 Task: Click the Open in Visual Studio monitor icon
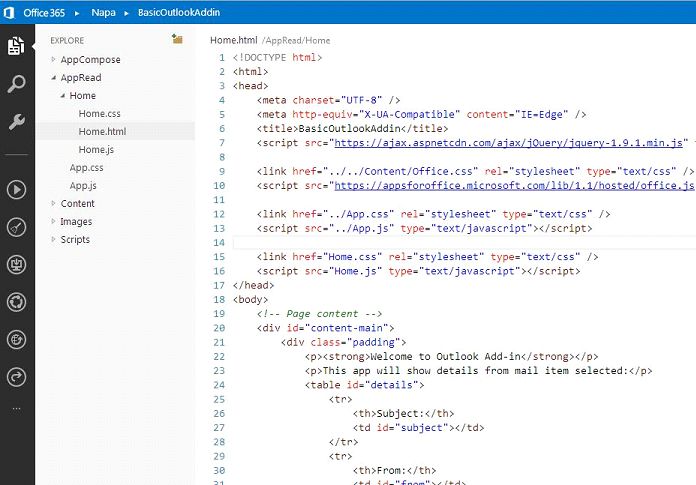(16, 265)
